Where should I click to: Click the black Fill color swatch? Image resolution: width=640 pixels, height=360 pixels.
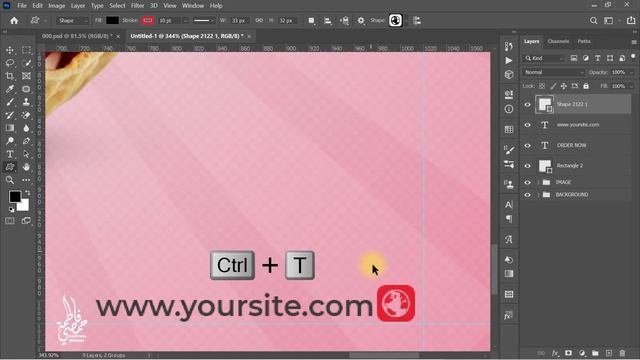pos(112,20)
